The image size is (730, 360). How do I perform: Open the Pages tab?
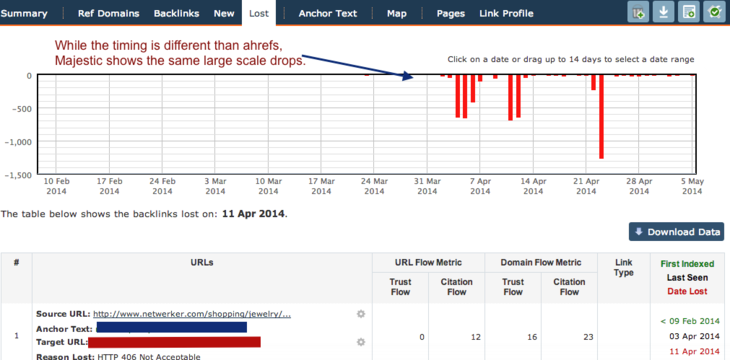(451, 14)
